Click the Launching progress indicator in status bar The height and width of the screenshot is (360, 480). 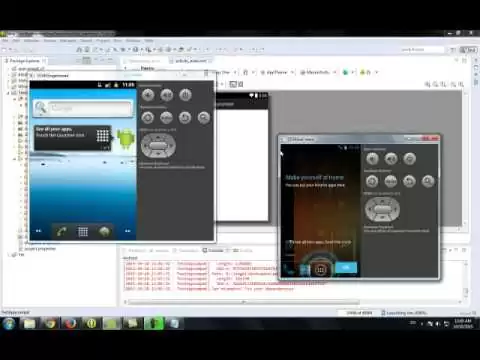click(404, 313)
